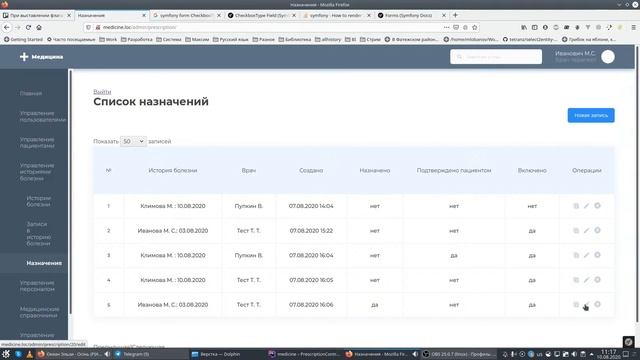This screenshot has height=360, width=640.
Task: Bookmark this page with the star icon
Action: 474,27
